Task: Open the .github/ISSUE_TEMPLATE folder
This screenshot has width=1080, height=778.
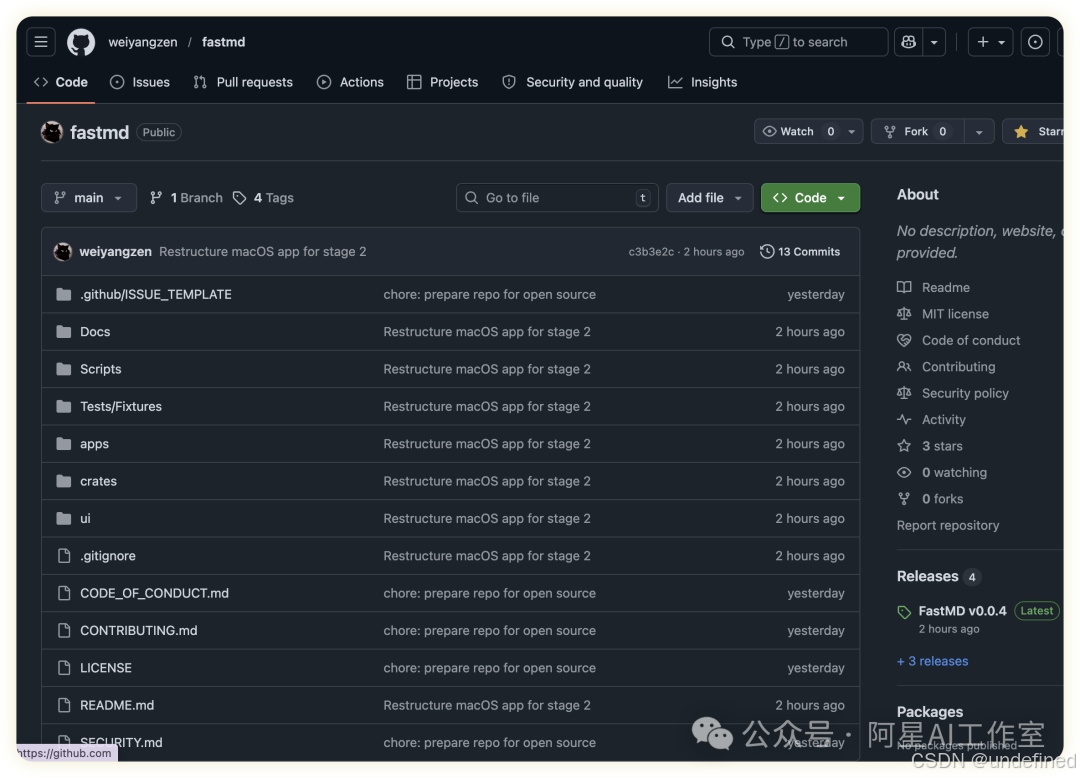Action: (156, 295)
